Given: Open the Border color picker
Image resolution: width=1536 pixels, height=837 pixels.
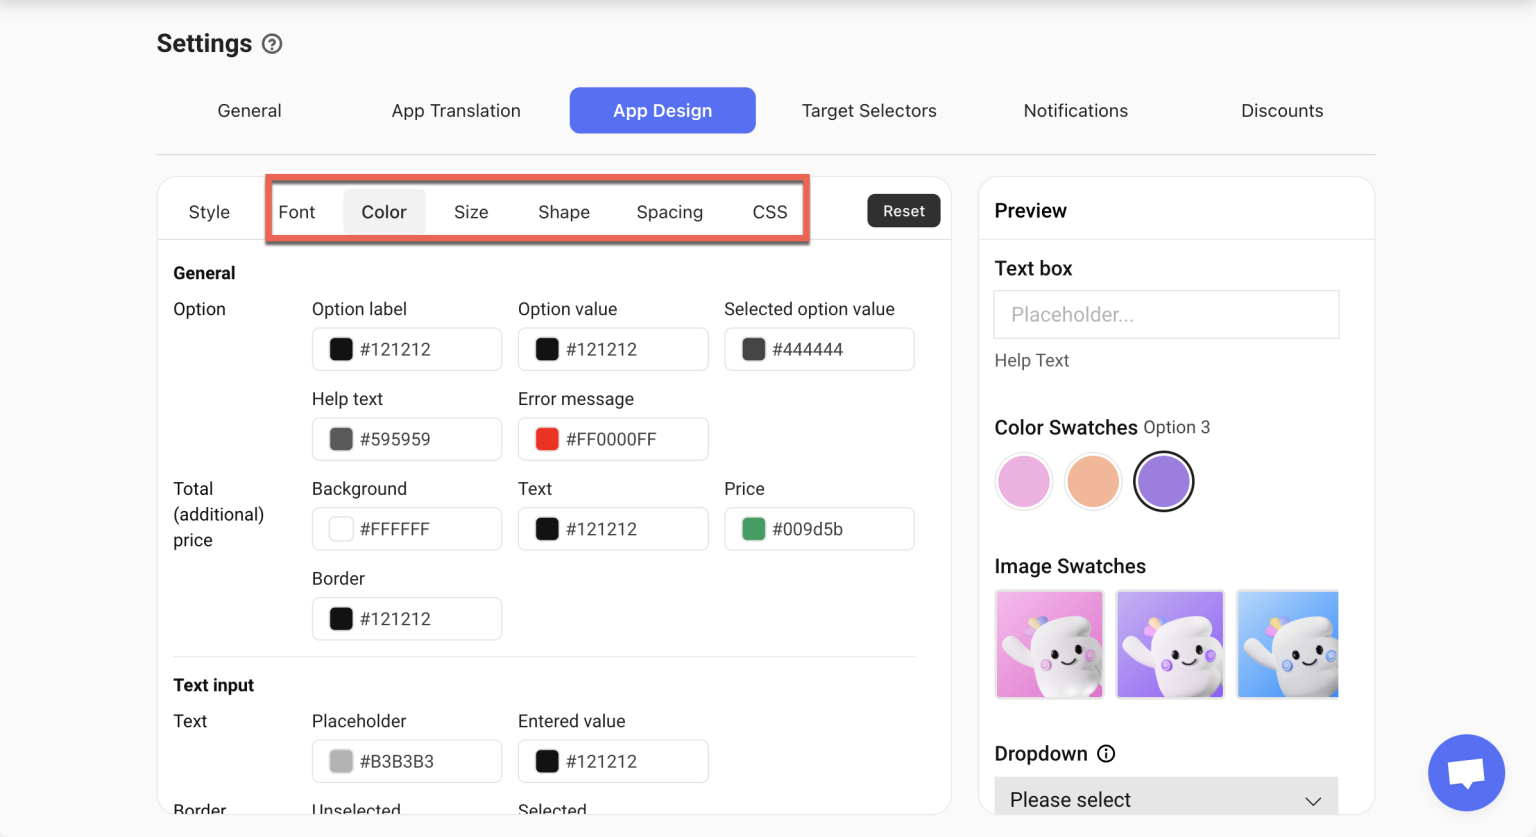Looking at the screenshot, I should pyautogui.click(x=339, y=618).
